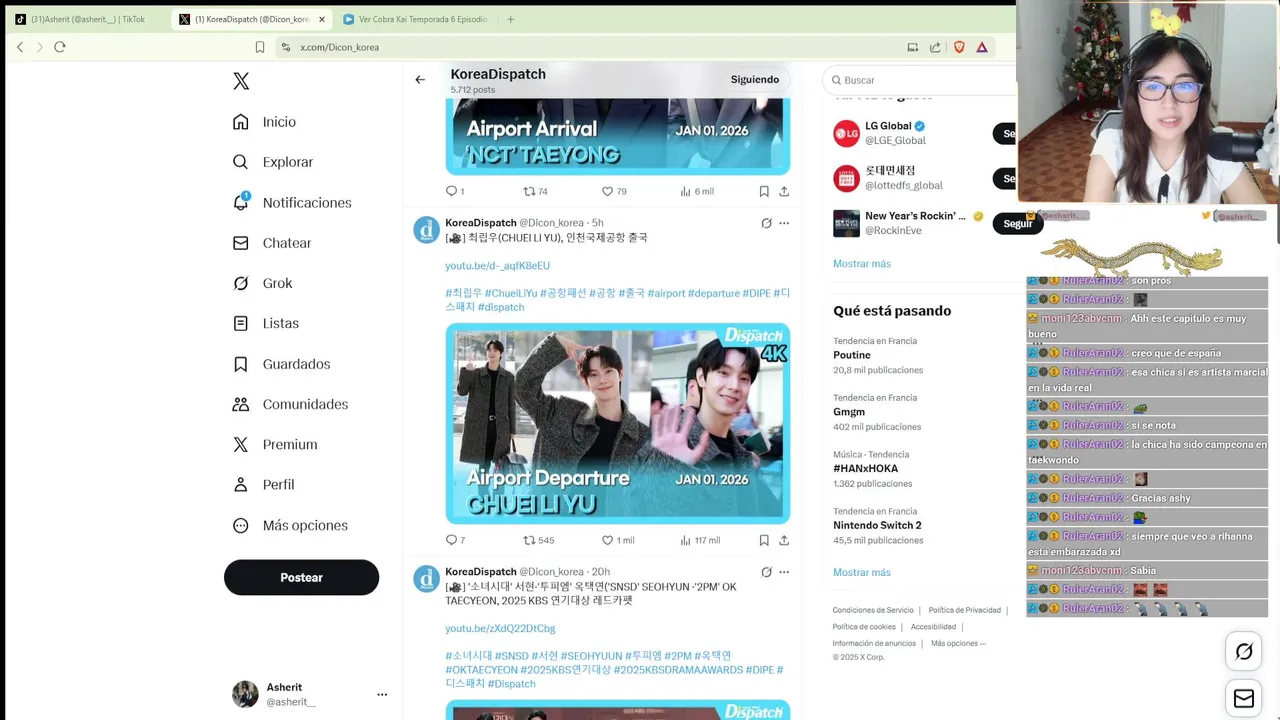Screen dimensions: 1280x720
Task: Click the browser back arrow
Action: click(20, 47)
